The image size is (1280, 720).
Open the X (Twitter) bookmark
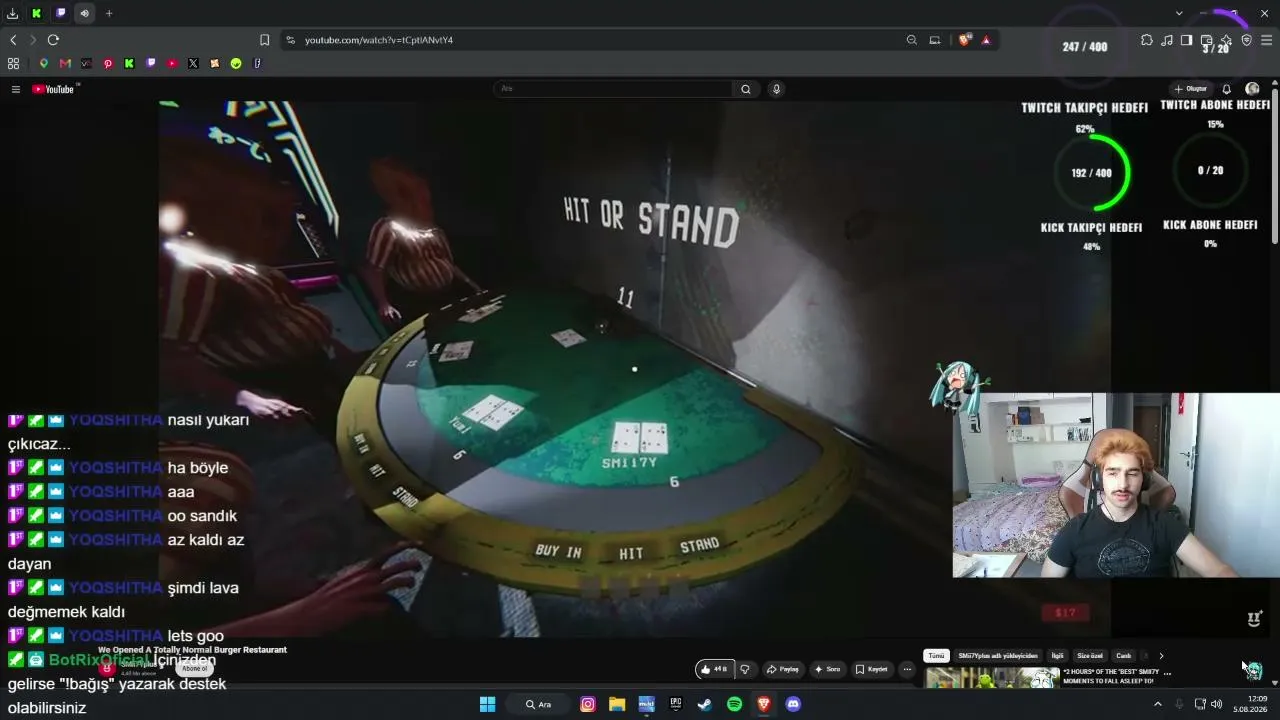coord(193,63)
